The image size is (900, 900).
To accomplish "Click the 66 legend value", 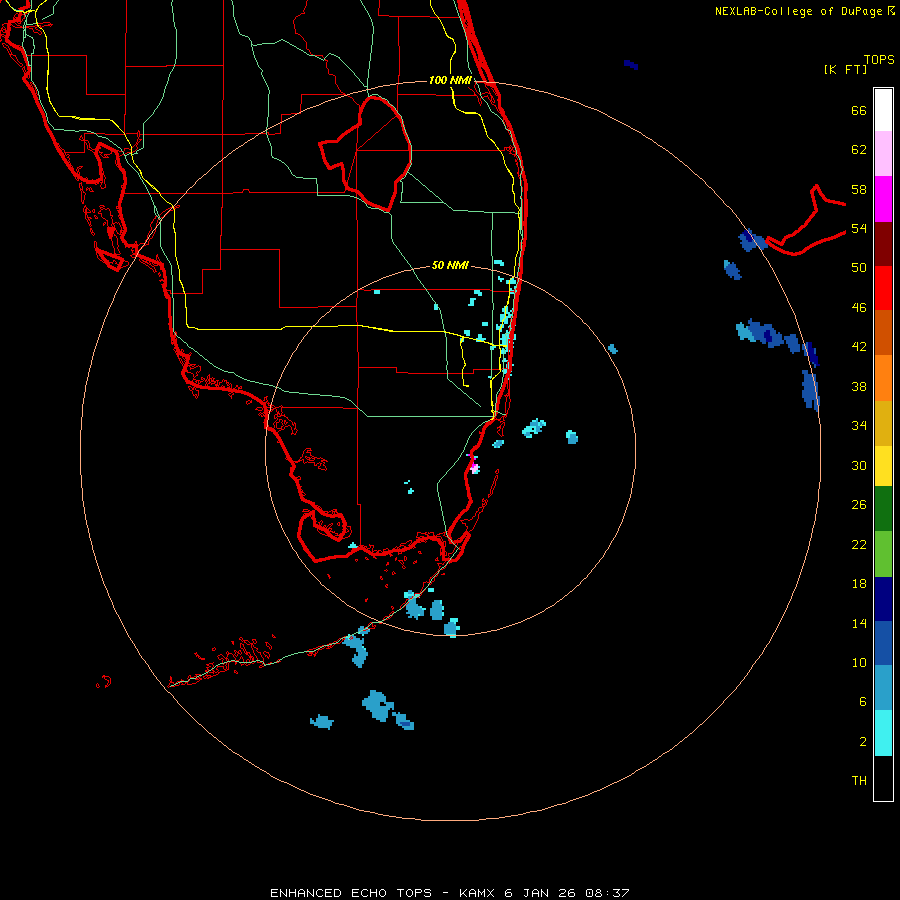I will tap(859, 110).
